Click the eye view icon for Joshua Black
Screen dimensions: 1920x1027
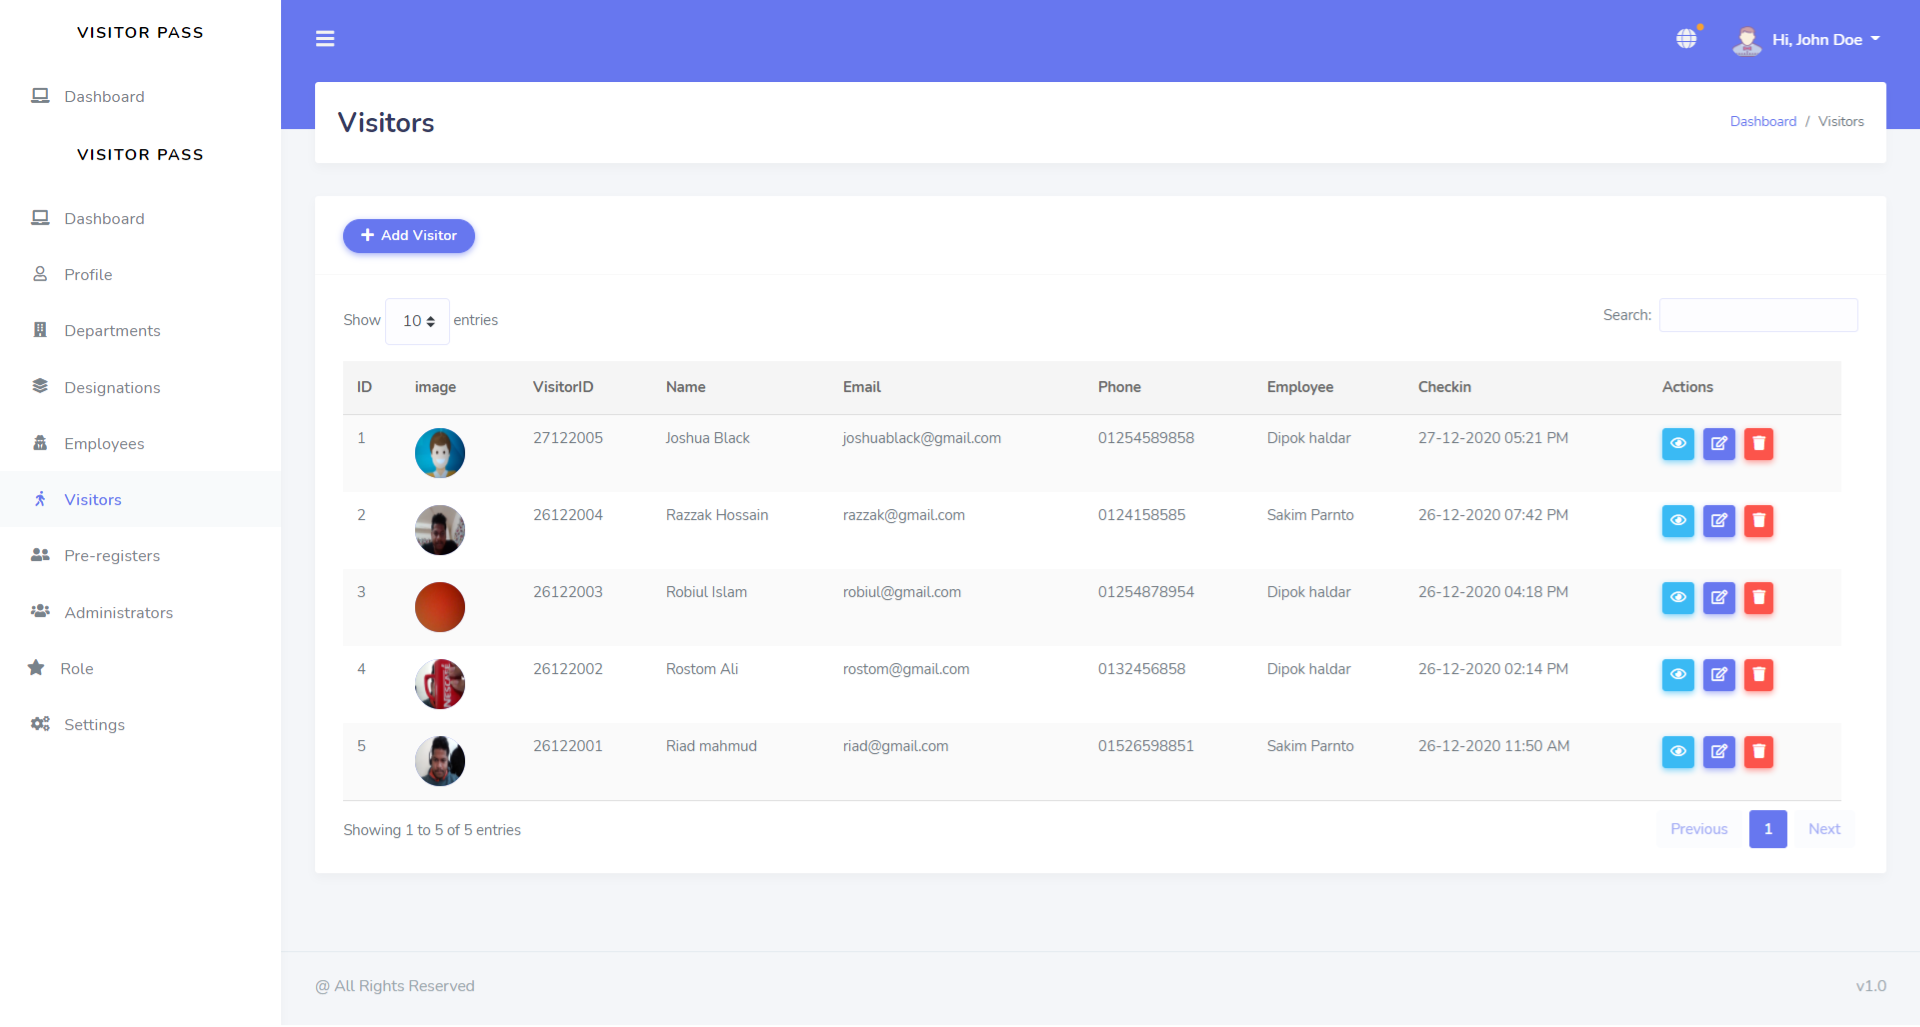click(x=1677, y=444)
